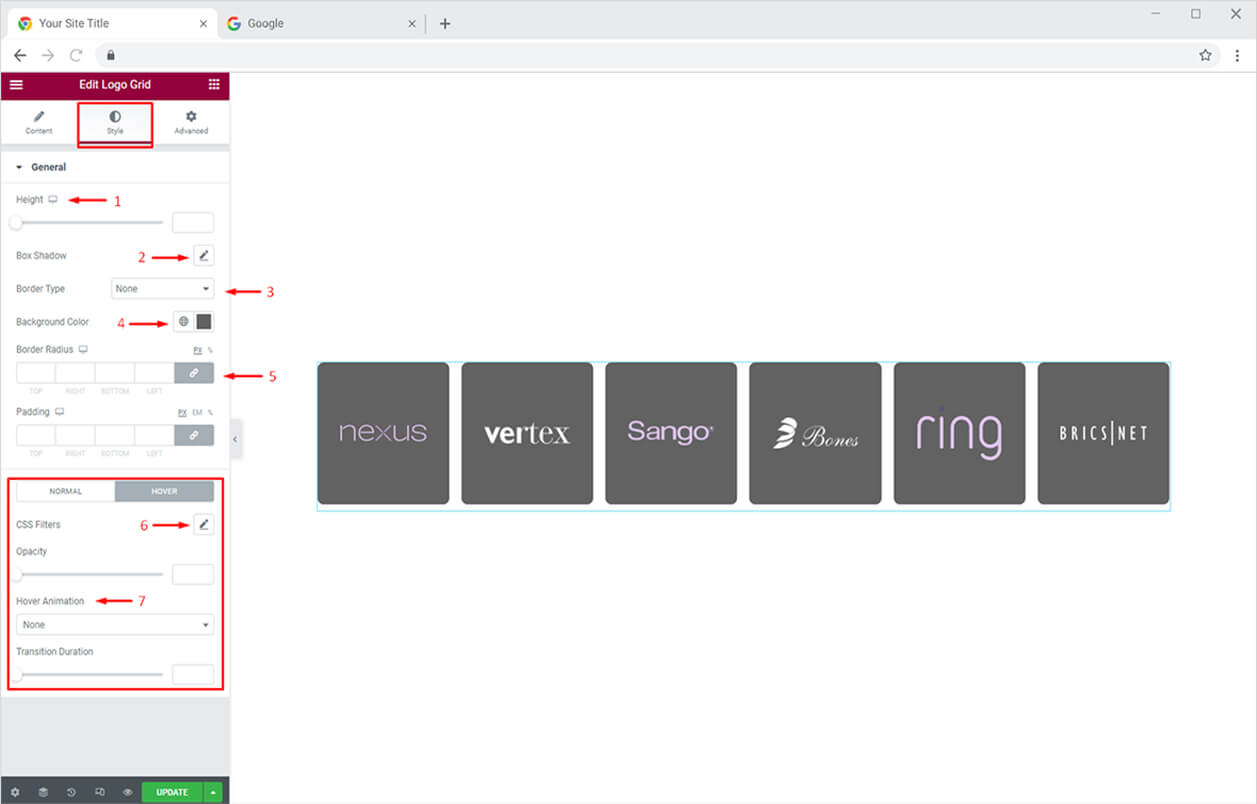Viewport: 1257px width, 804px height.
Task: Toggle Border Radius linked values
Action: click(x=194, y=373)
